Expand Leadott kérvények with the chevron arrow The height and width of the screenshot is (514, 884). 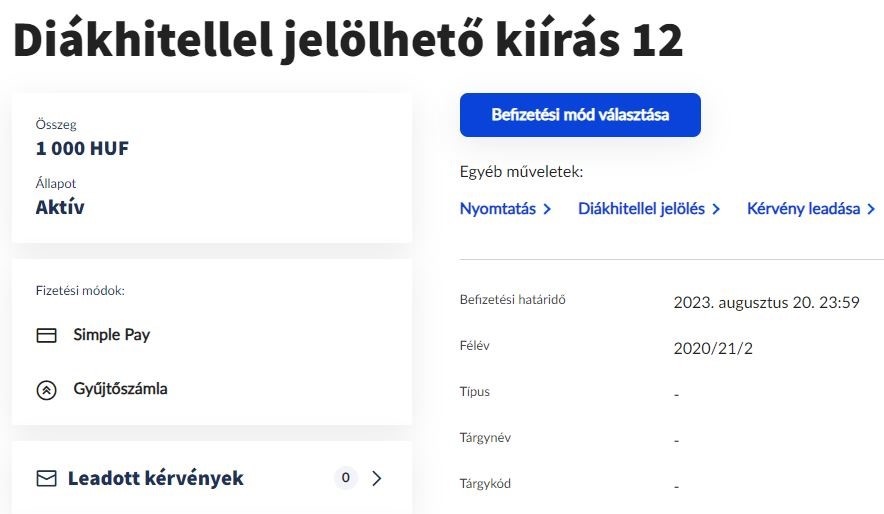(x=377, y=478)
